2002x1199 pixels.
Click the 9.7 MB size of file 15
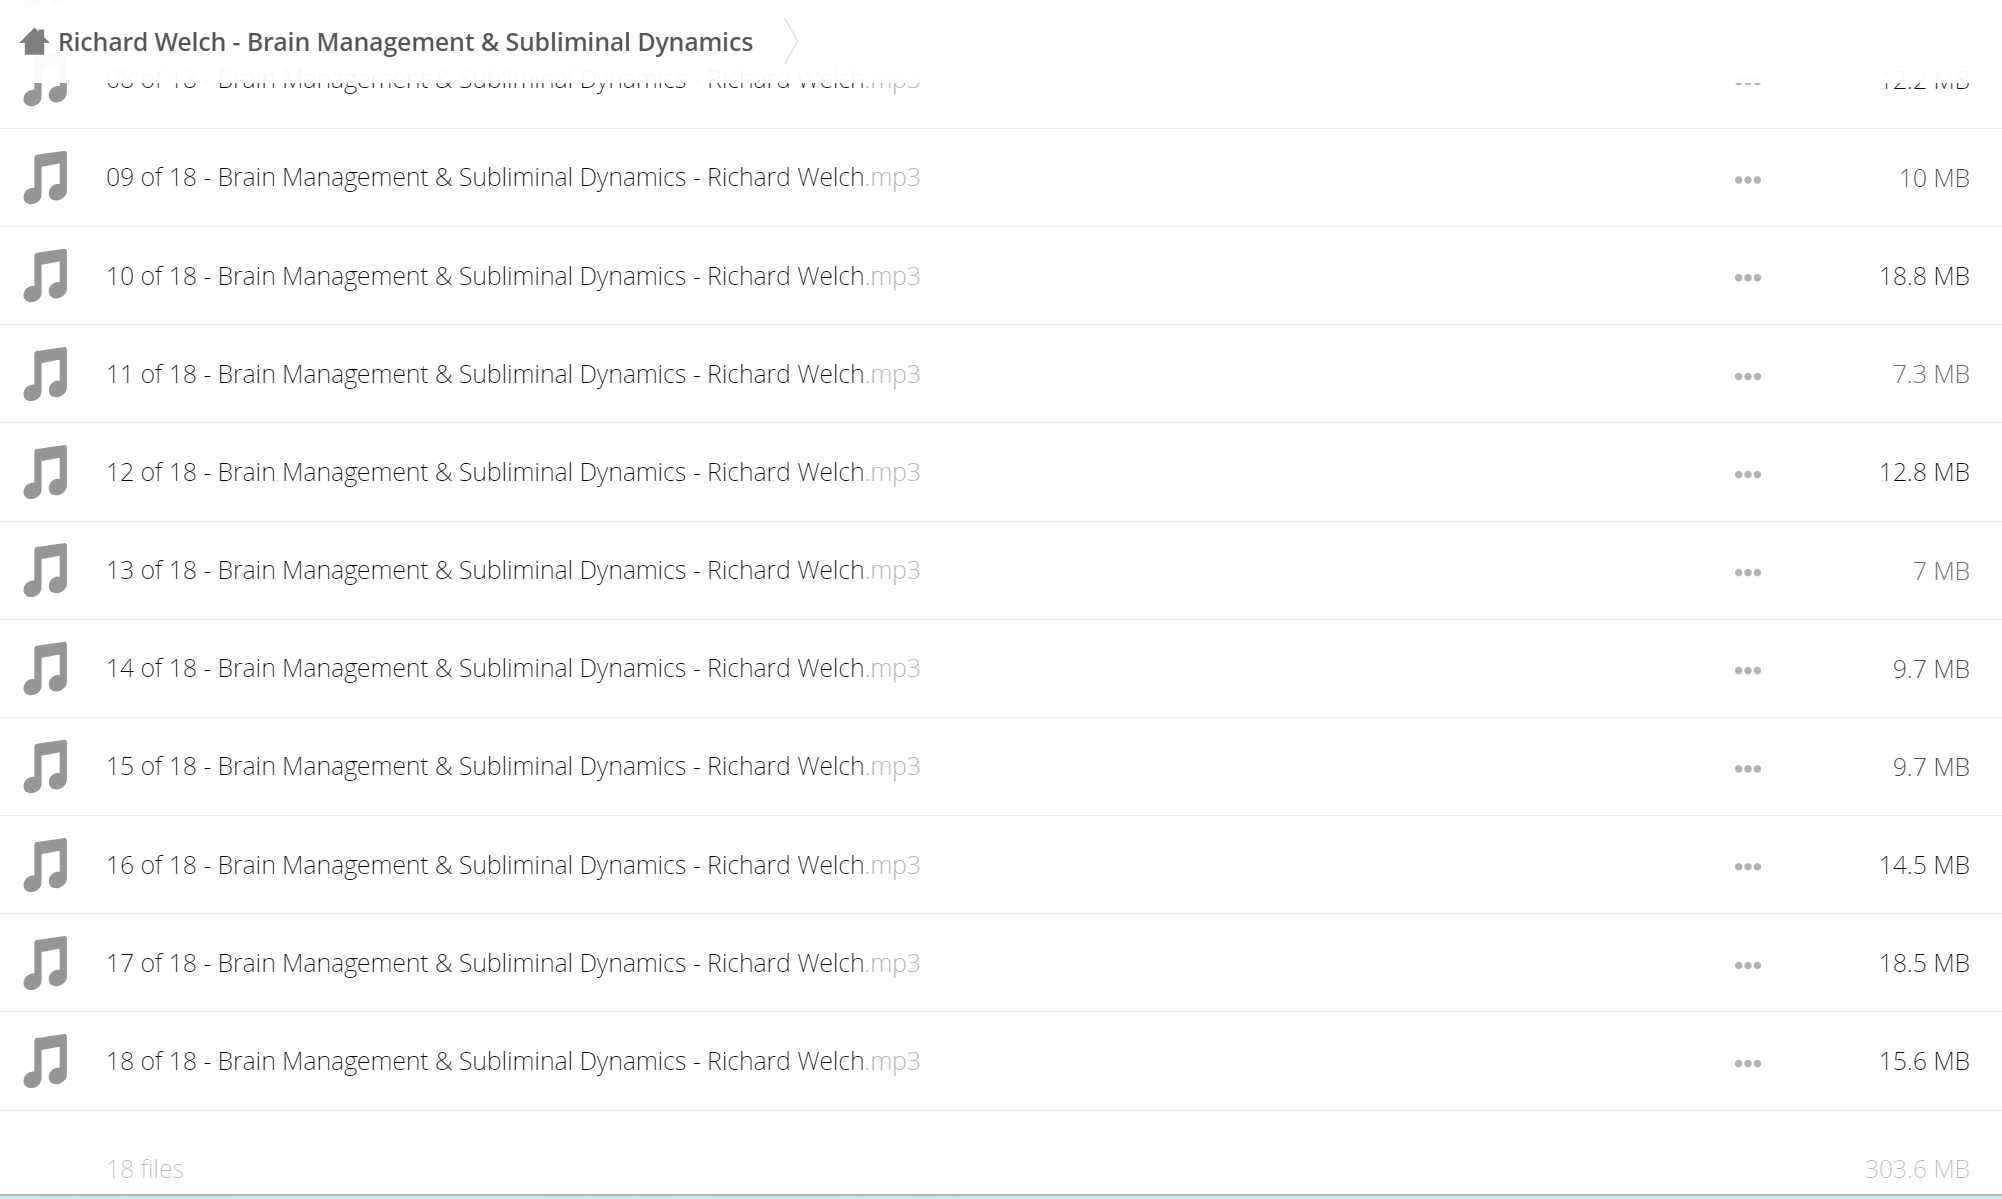1931,767
